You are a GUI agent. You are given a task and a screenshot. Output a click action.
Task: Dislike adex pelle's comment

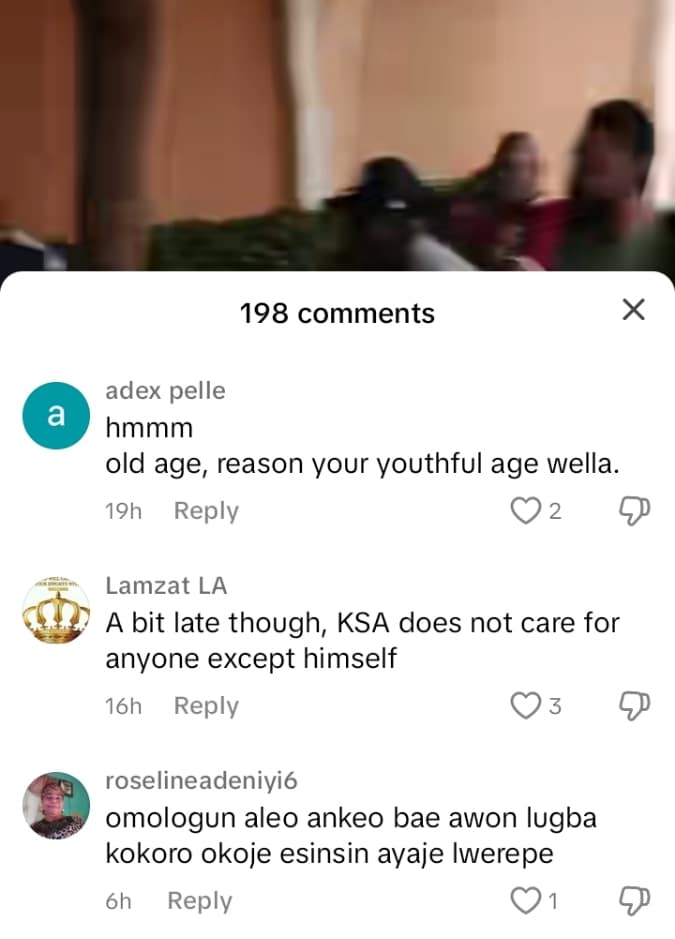point(634,511)
